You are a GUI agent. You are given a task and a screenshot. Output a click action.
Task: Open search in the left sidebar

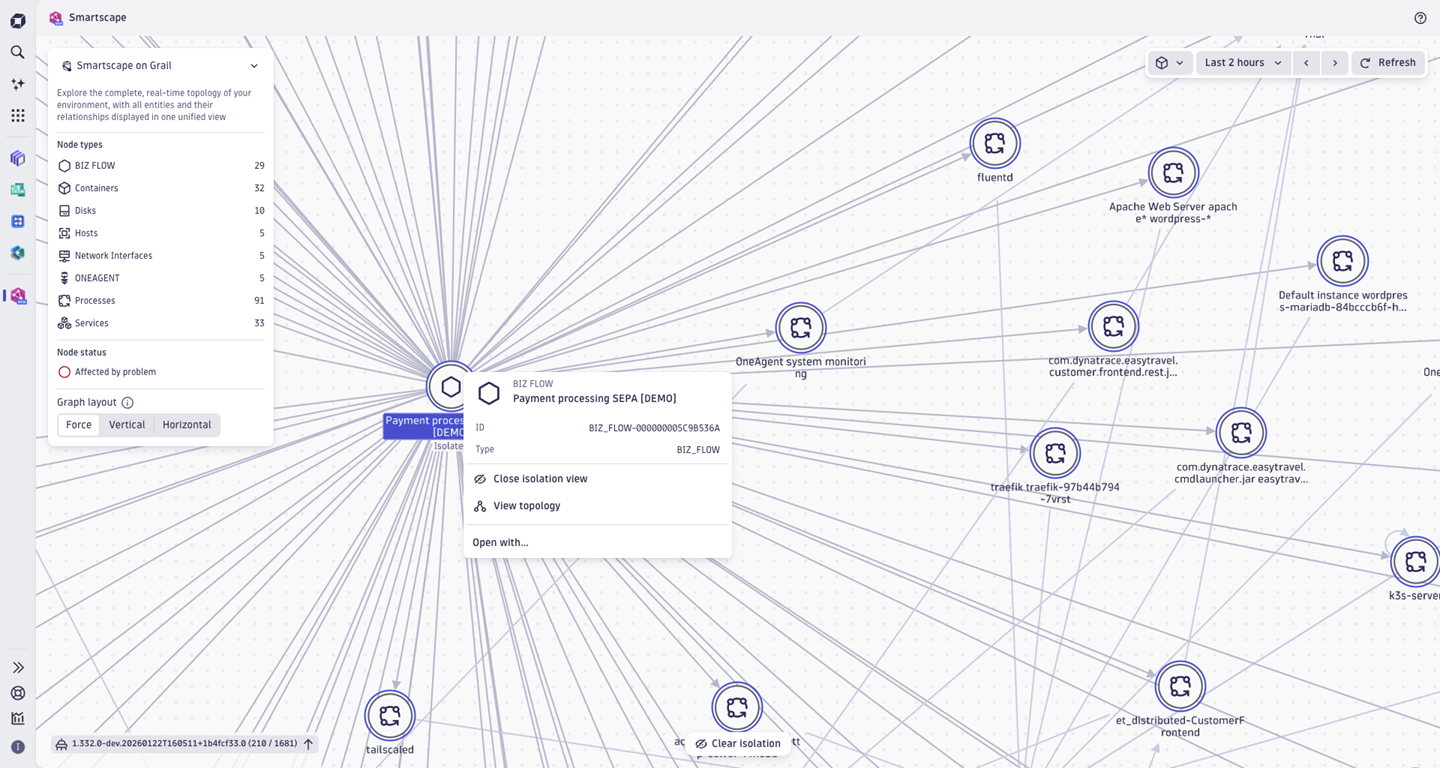[x=16, y=51]
